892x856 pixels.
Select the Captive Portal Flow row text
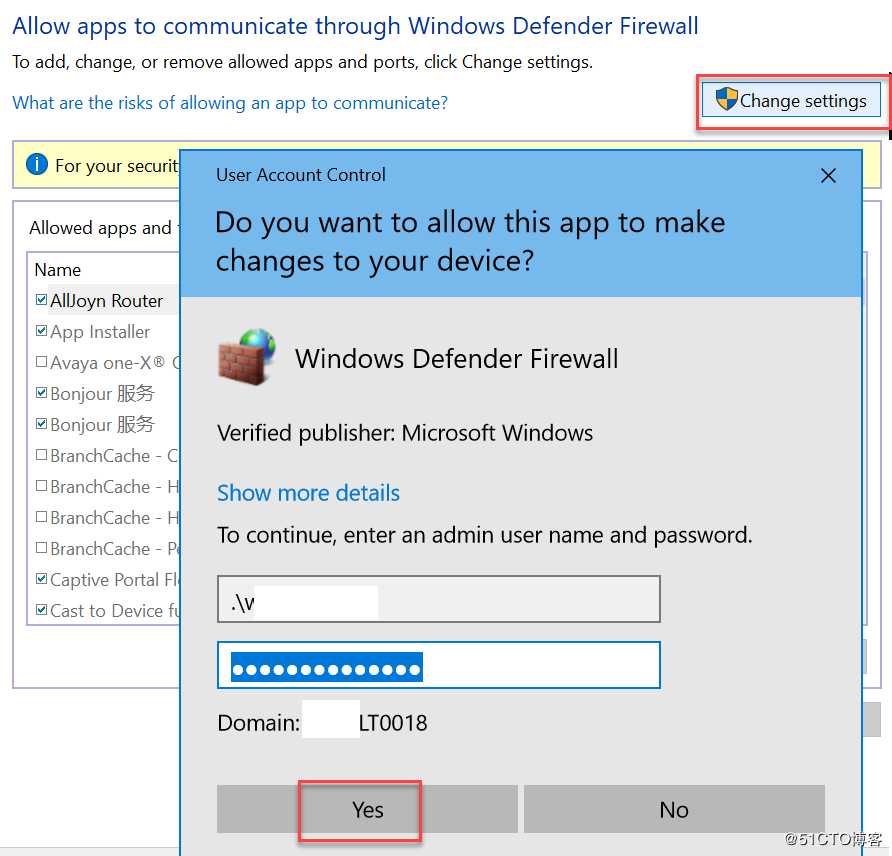tap(115, 580)
